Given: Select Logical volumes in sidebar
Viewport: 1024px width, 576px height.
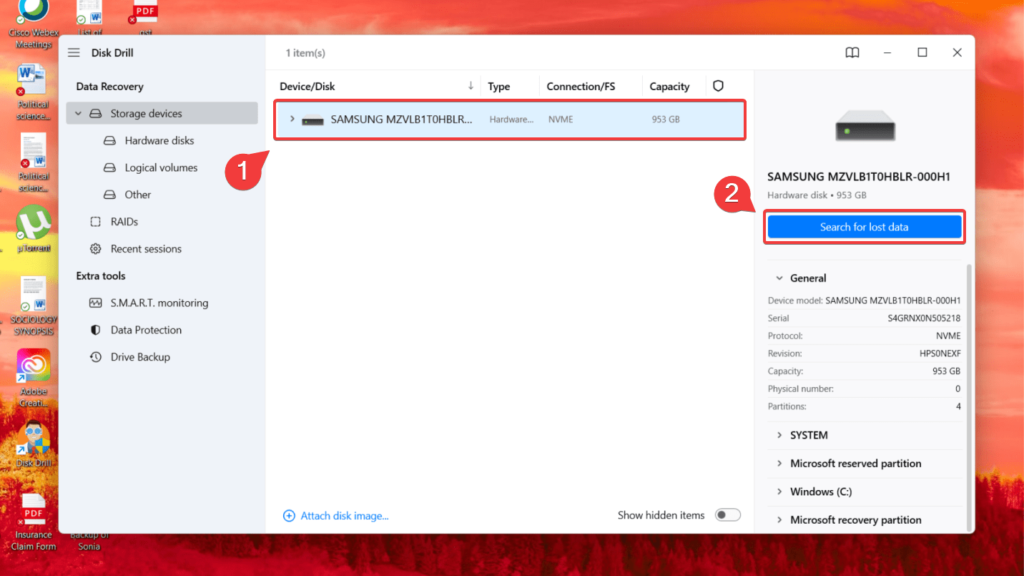Looking at the screenshot, I should pyautogui.click(x=160, y=168).
